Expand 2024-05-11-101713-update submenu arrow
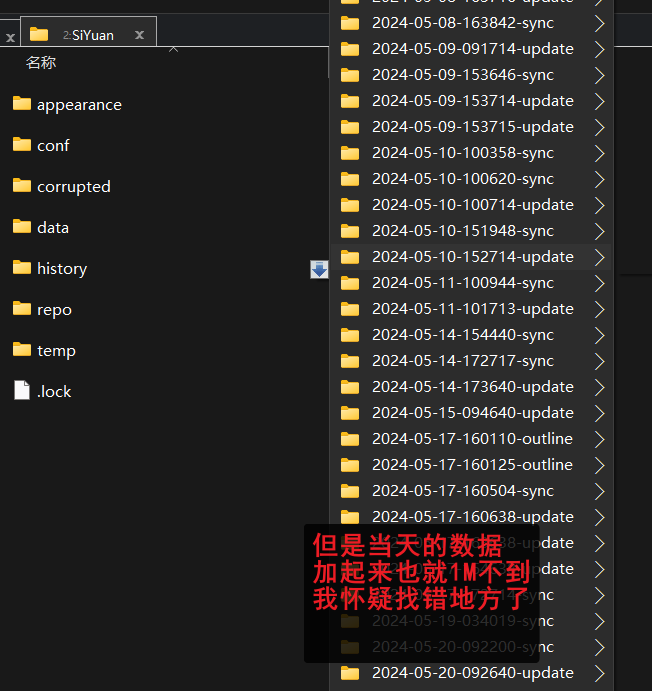Image resolution: width=652 pixels, height=691 pixels. 599,309
